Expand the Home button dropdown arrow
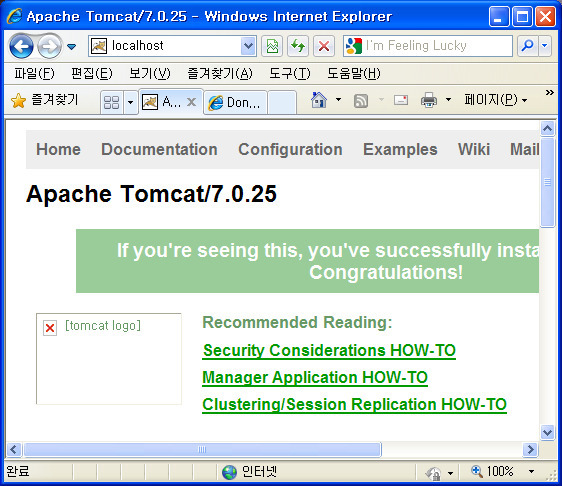 click(338, 100)
